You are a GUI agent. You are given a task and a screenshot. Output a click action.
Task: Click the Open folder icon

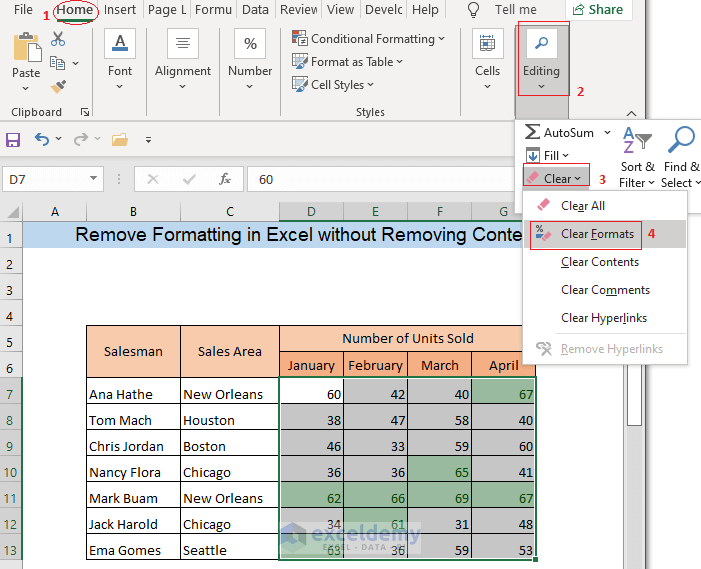(120, 140)
